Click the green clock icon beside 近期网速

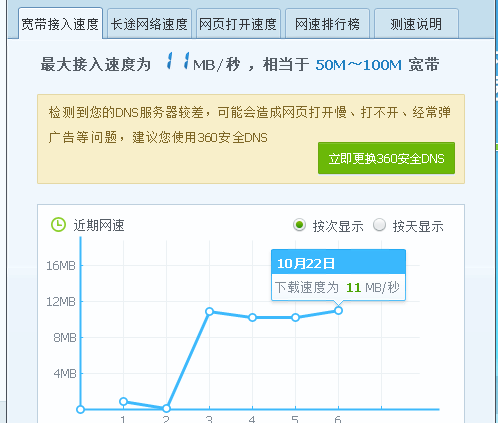click(58, 225)
